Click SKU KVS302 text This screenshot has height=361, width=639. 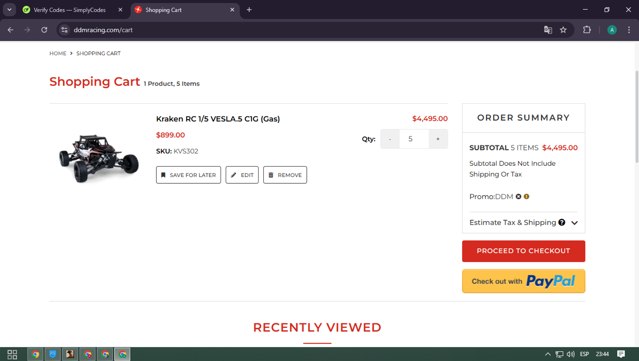pos(177,151)
